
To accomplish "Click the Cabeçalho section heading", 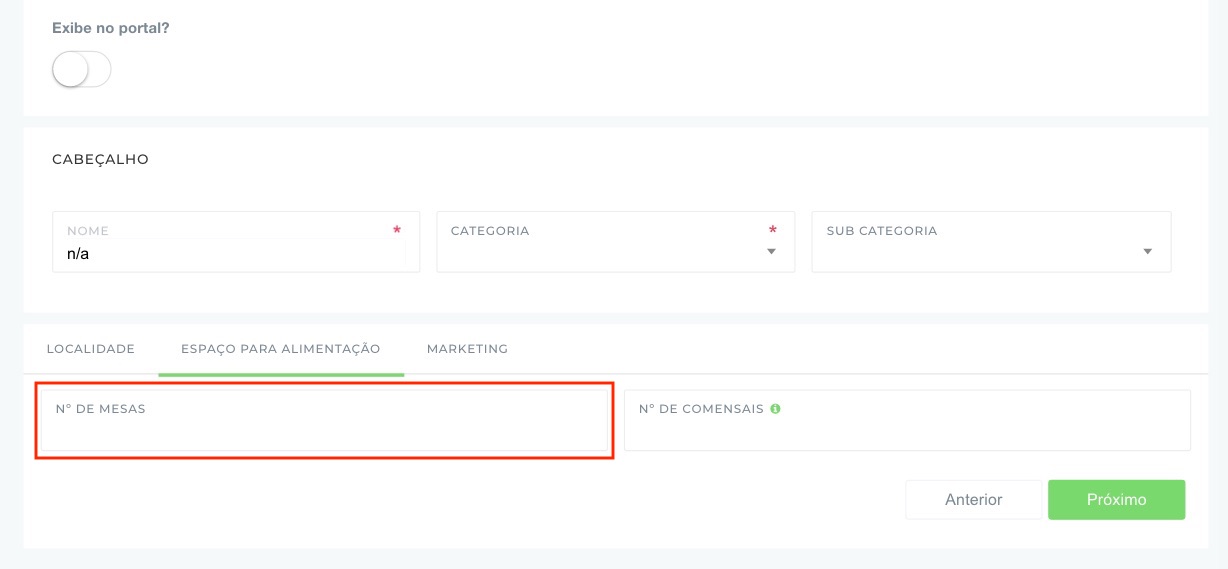I will 100,159.
